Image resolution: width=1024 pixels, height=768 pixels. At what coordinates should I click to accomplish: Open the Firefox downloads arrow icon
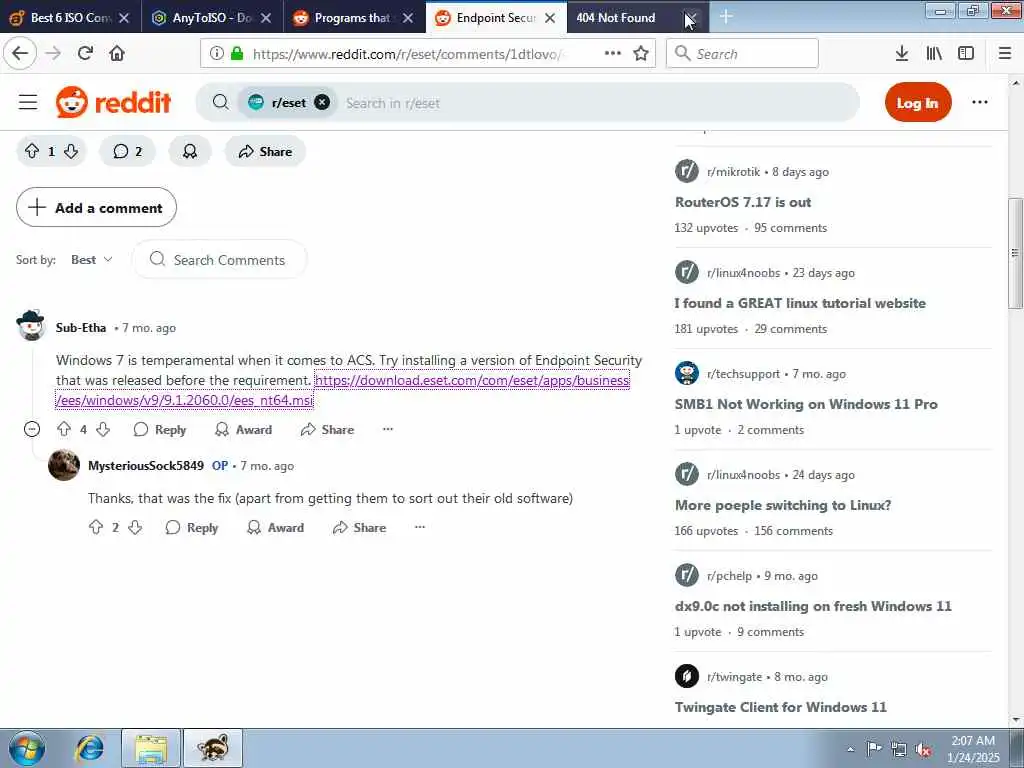[902, 53]
